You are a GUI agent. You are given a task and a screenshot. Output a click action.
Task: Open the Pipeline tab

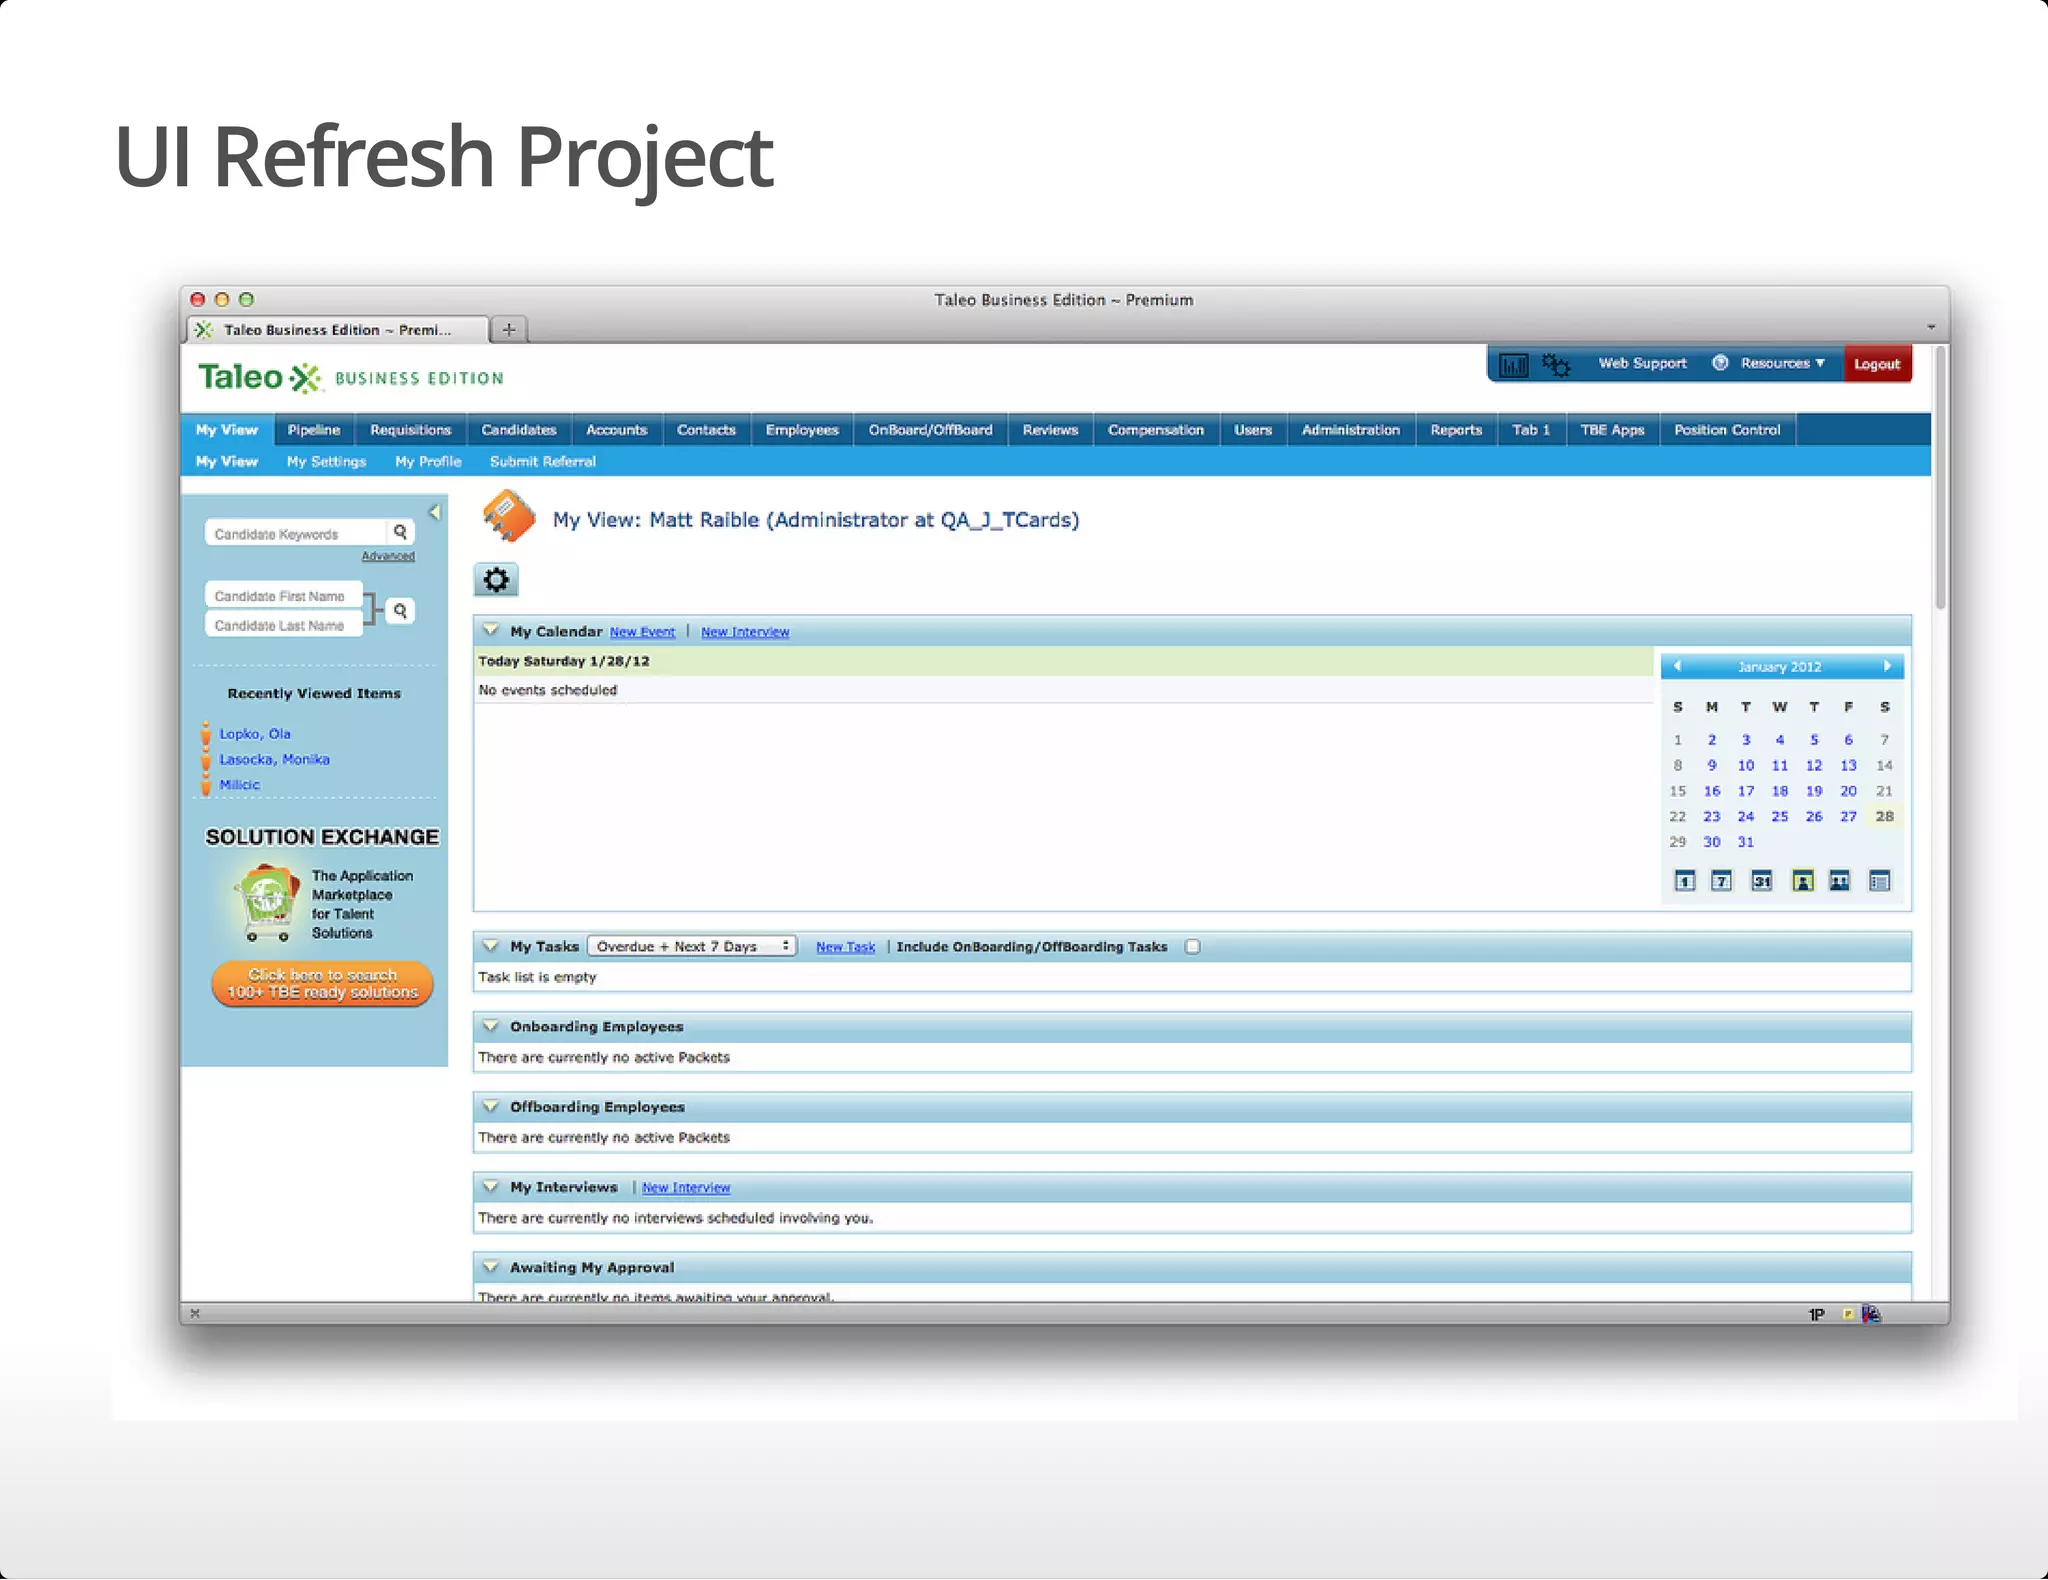click(x=314, y=430)
